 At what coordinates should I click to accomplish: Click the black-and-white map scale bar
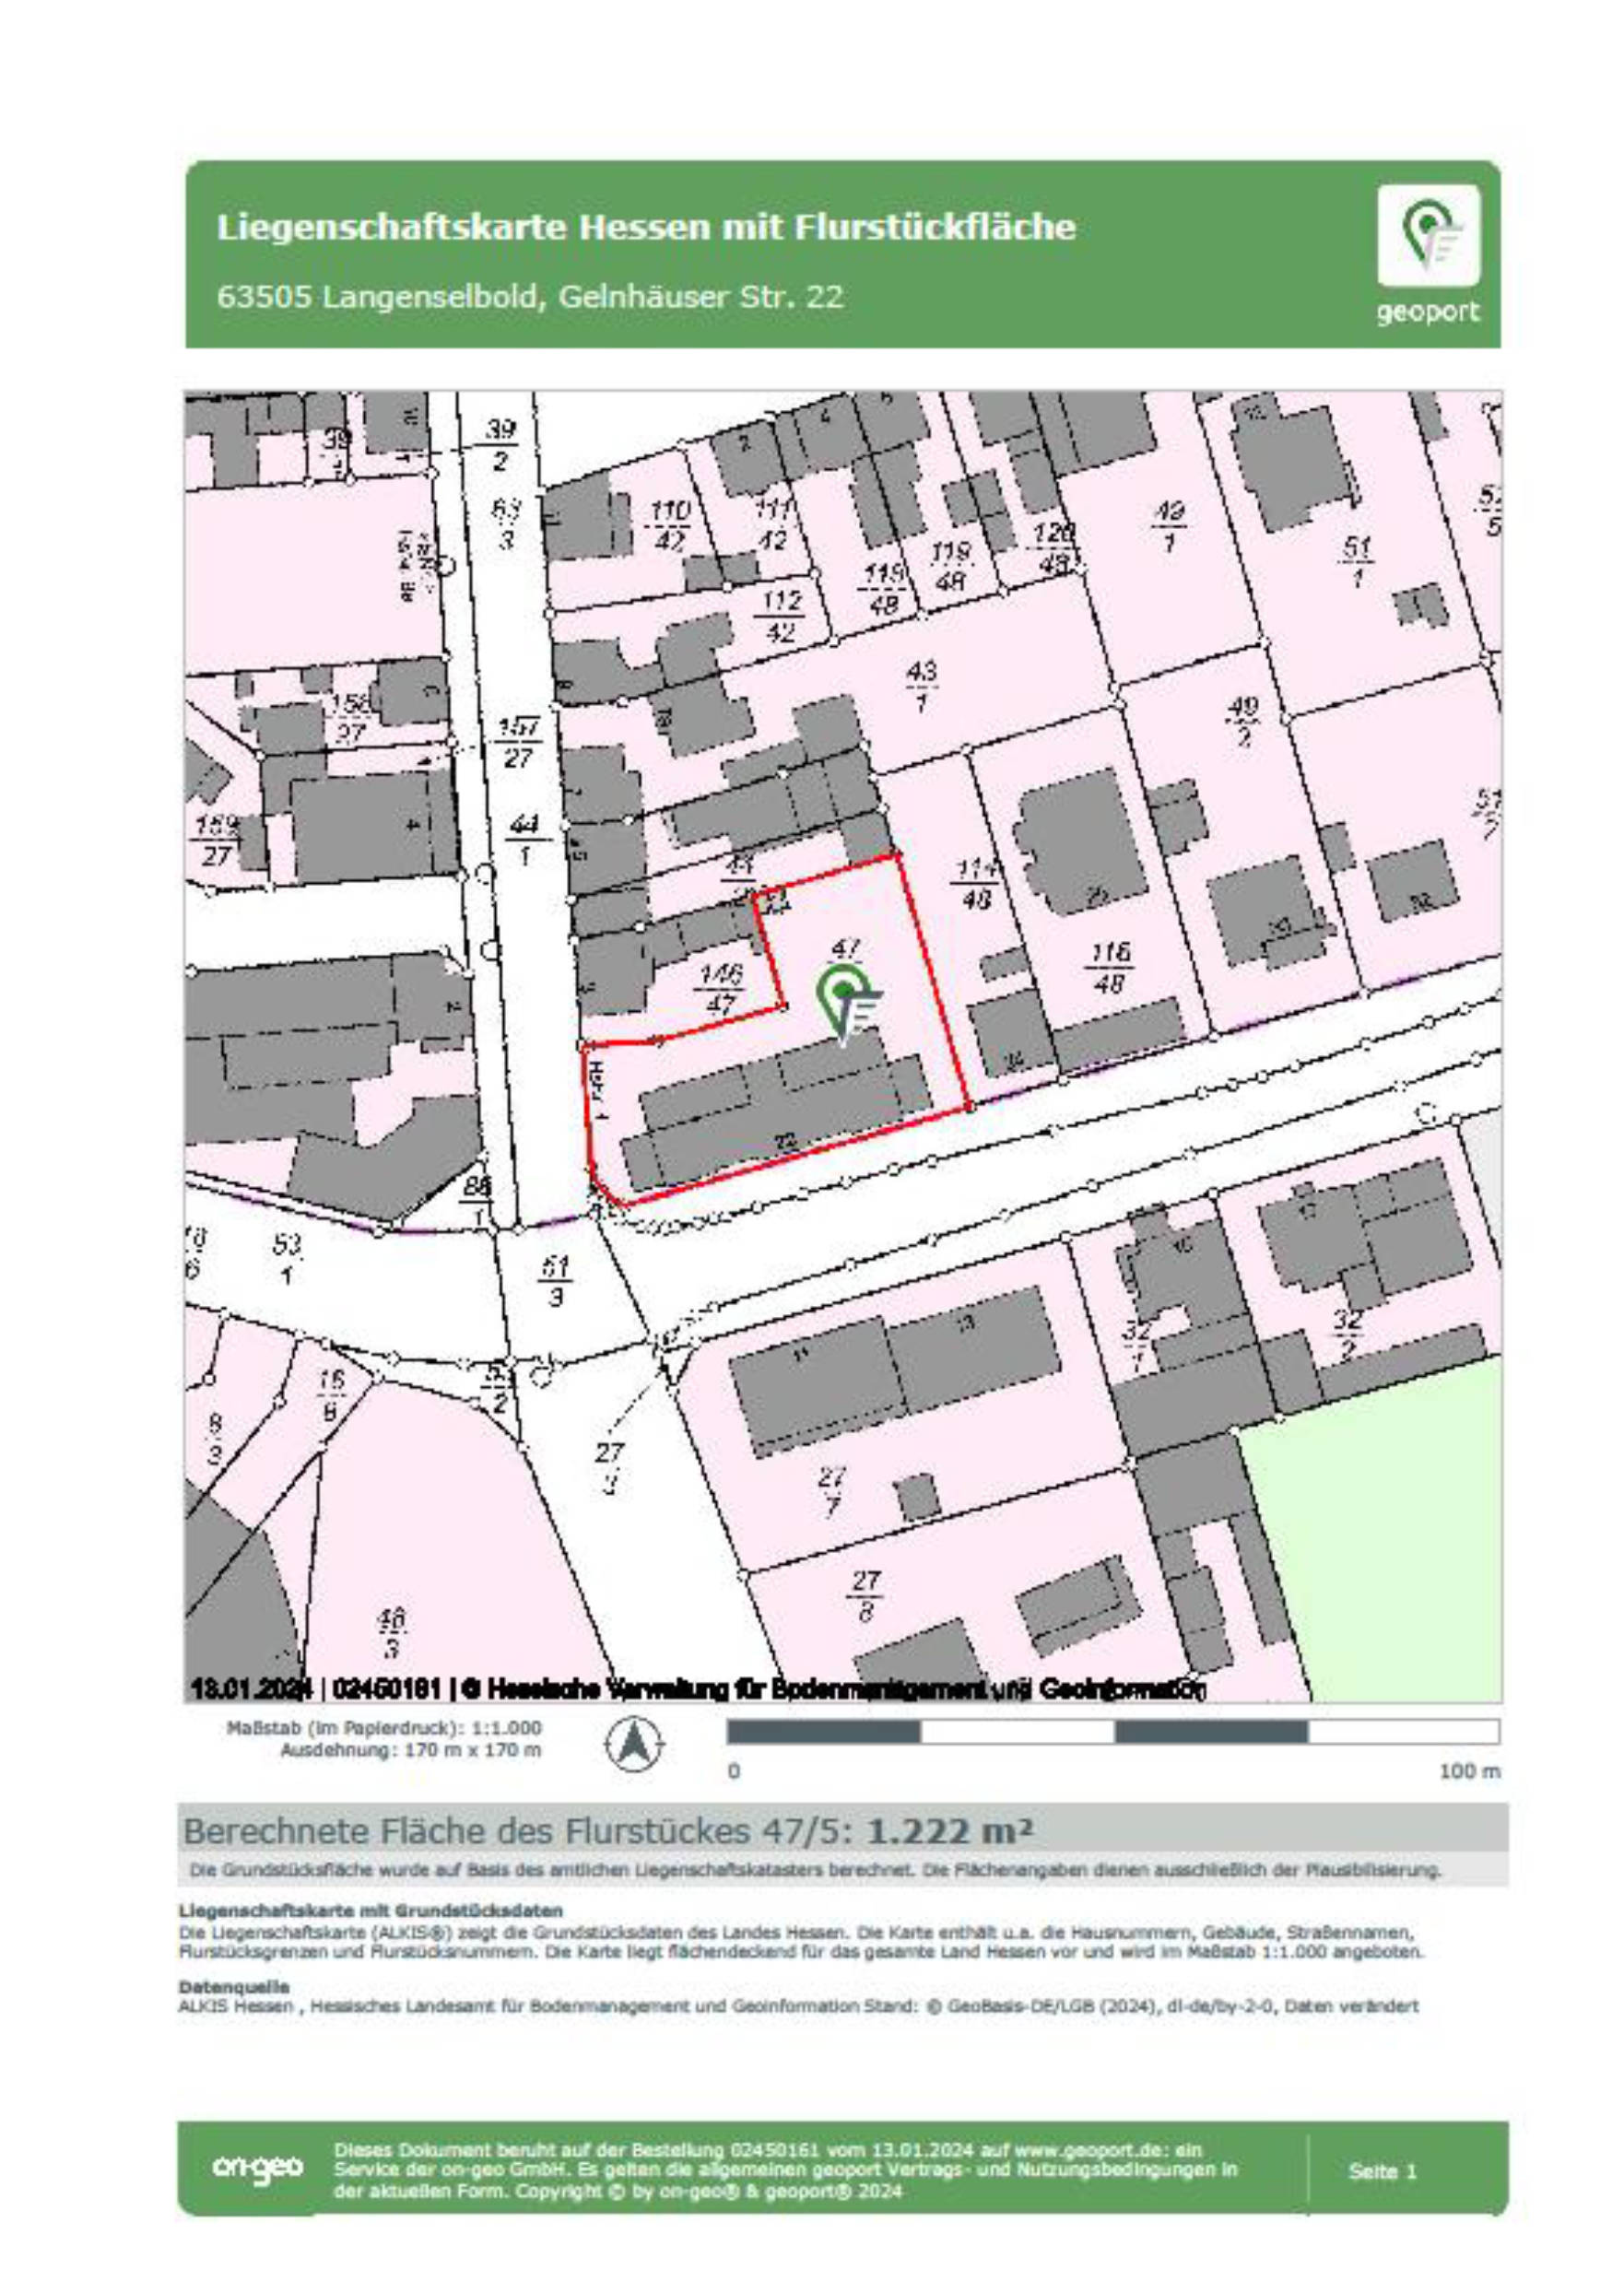click(x=1113, y=1731)
